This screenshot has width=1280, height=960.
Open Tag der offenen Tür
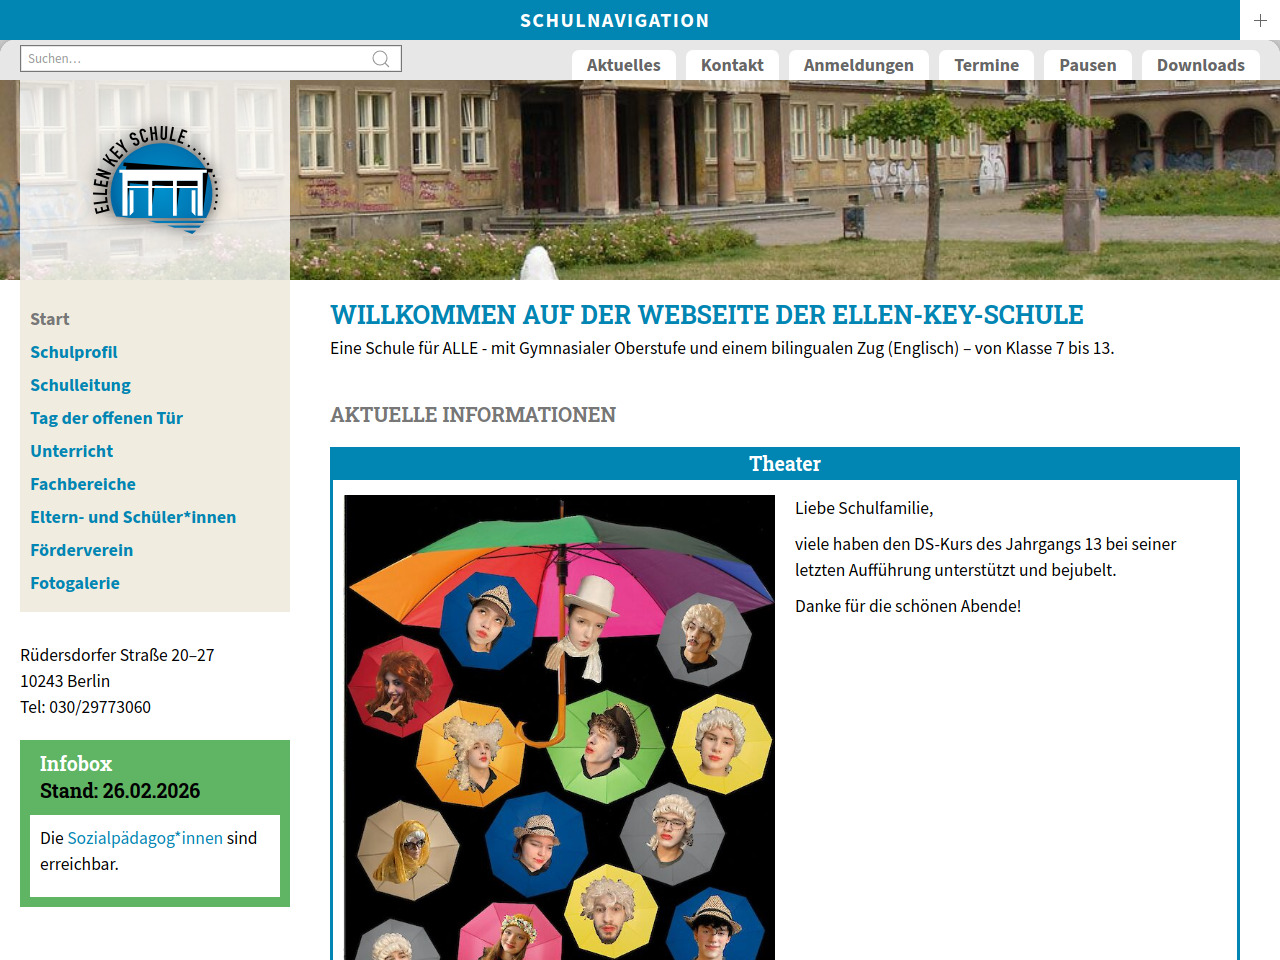pyautogui.click(x=106, y=418)
